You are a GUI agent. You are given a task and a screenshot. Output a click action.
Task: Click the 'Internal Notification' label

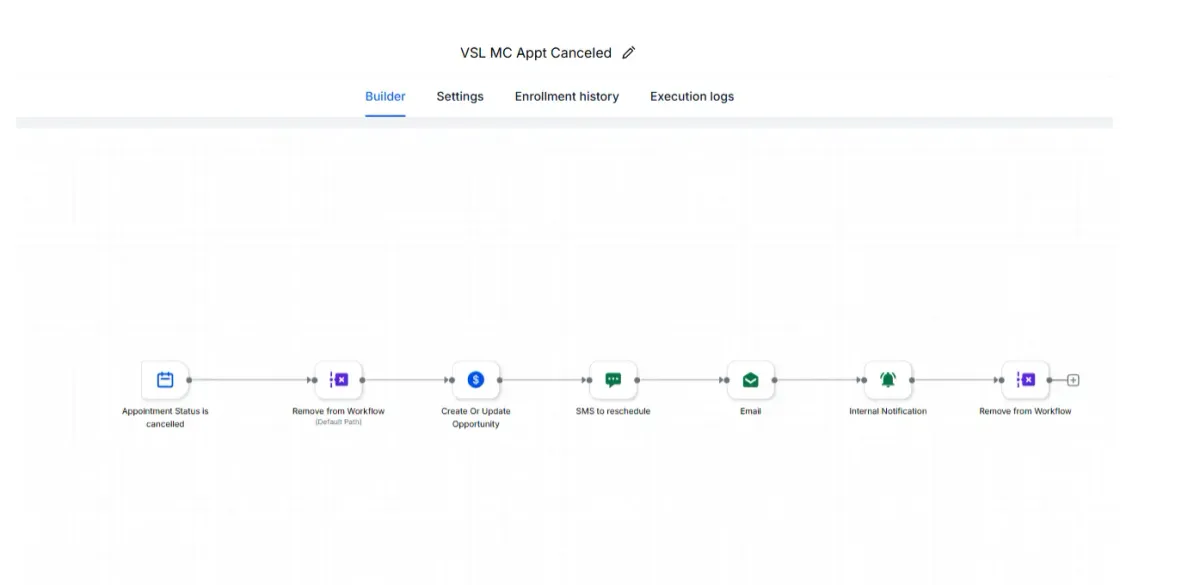(888, 411)
